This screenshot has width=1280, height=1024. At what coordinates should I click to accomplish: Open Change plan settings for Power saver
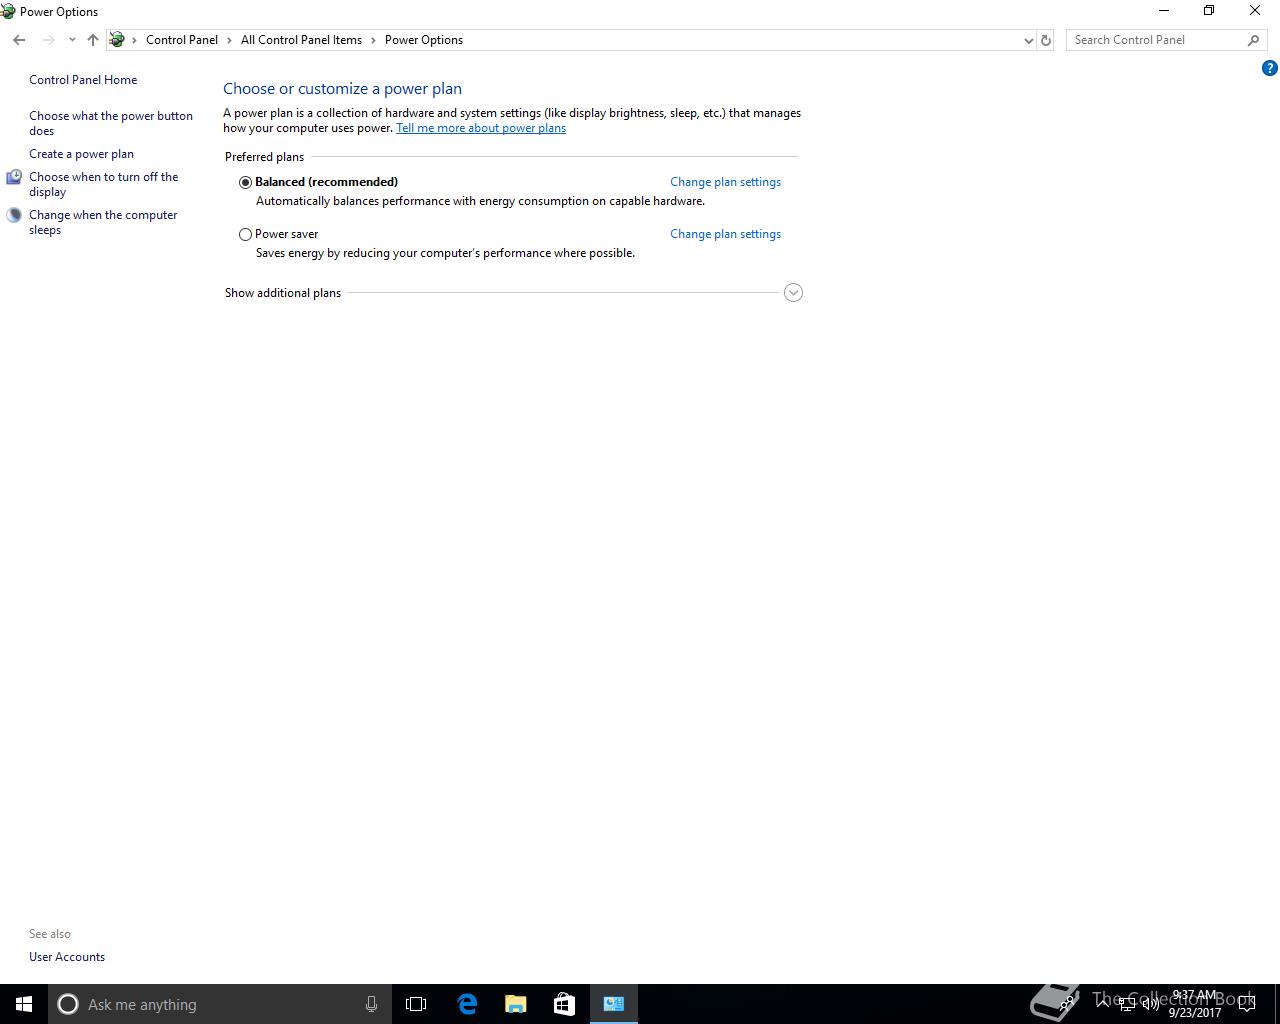[725, 234]
